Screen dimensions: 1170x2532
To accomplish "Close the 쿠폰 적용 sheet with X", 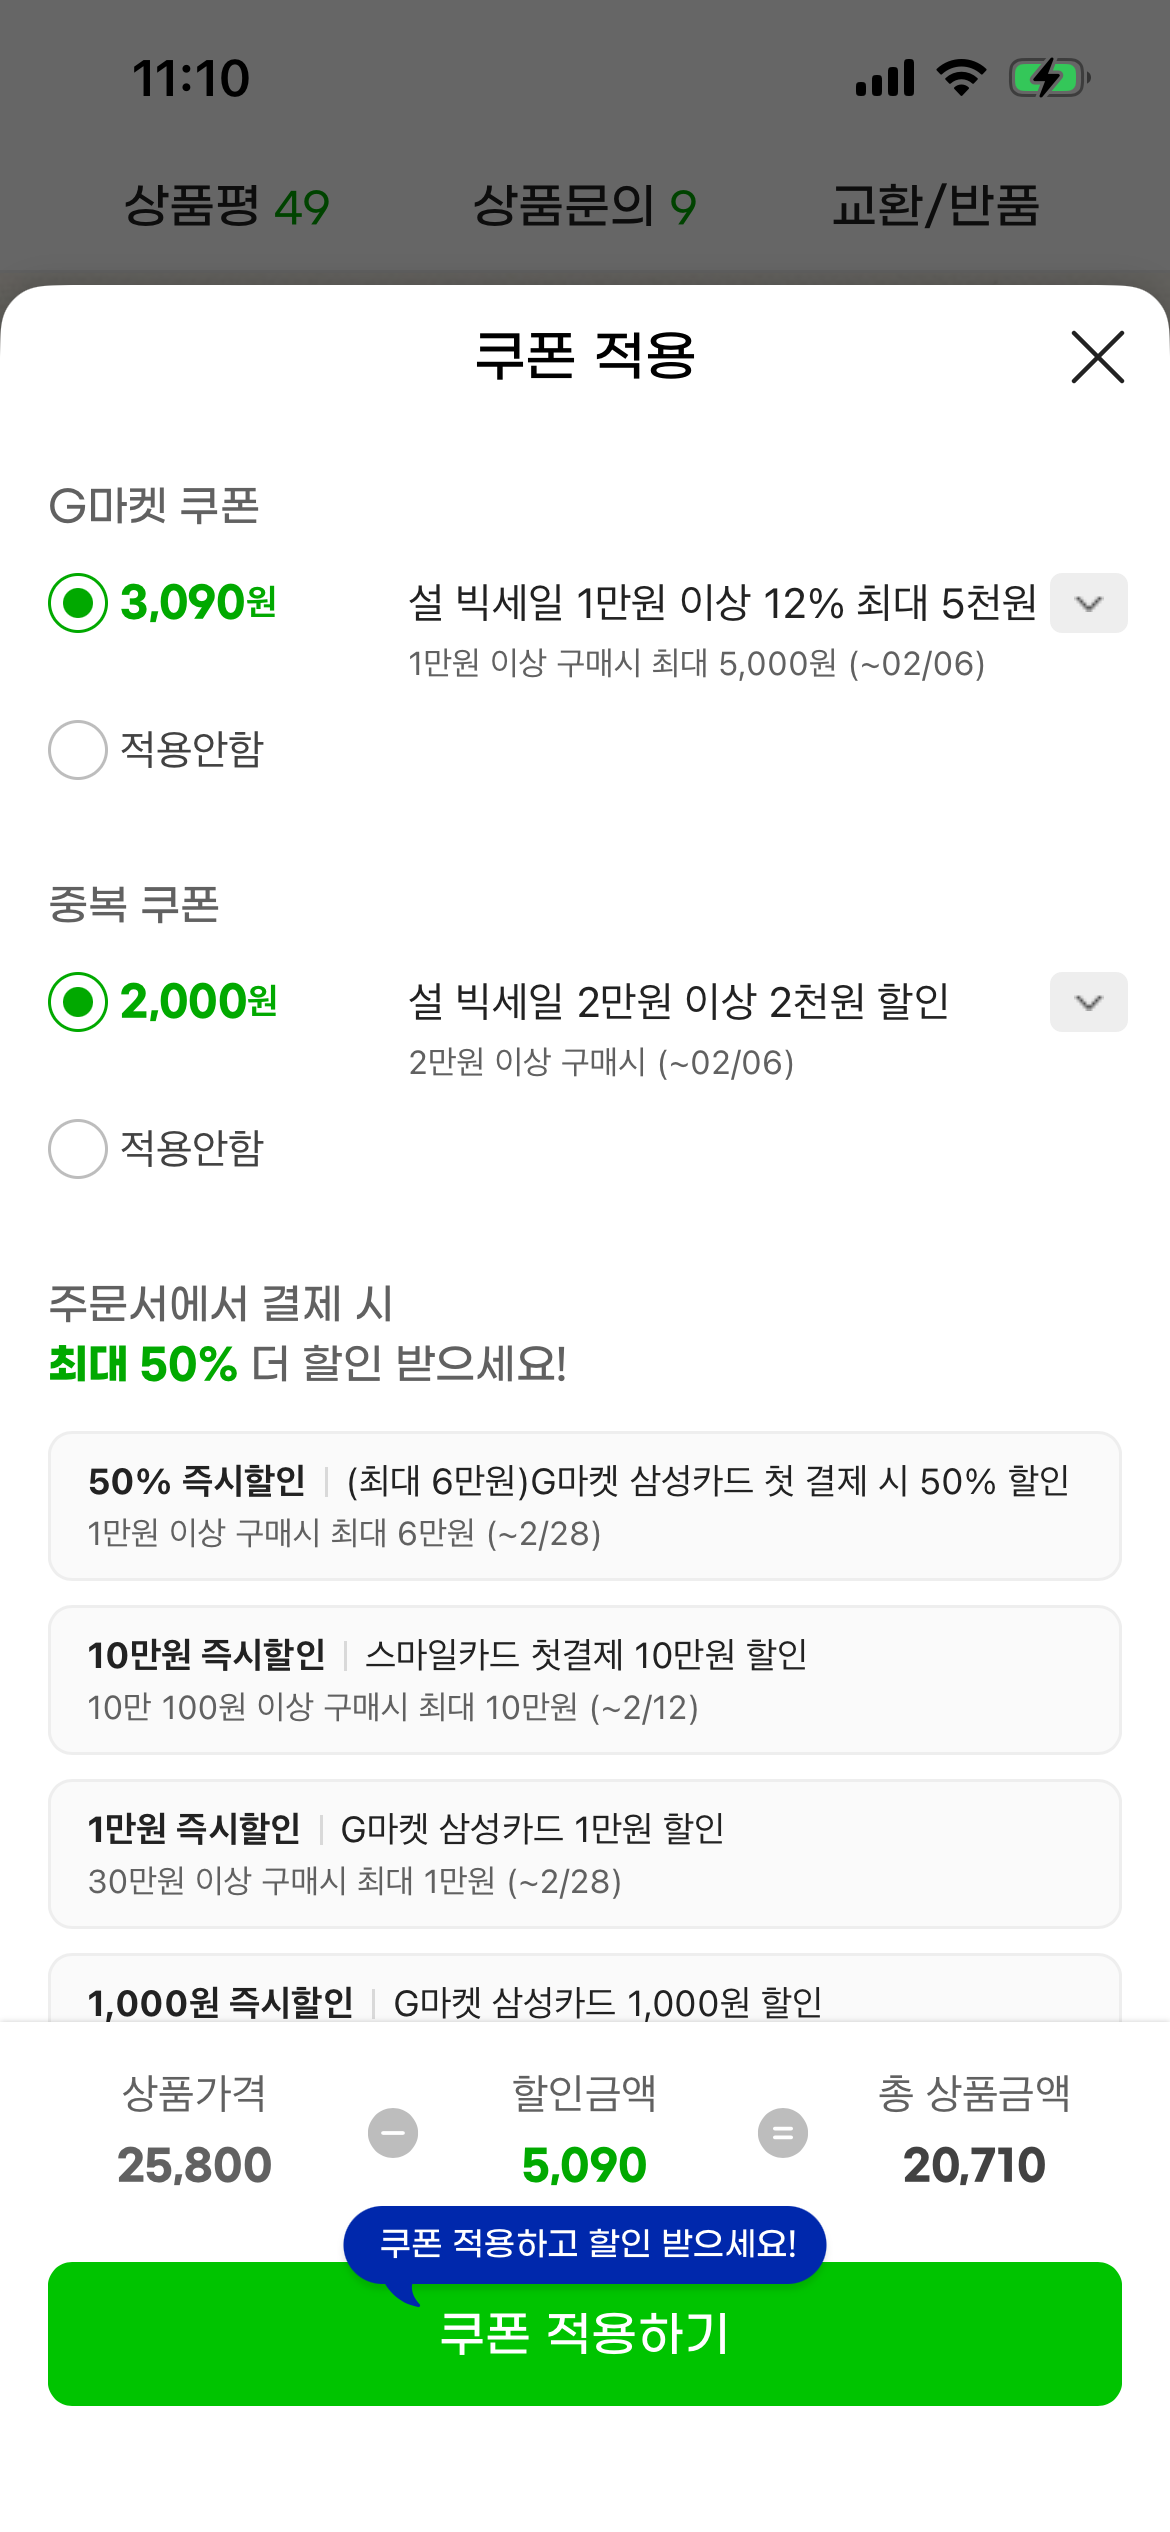I will point(1097,357).
